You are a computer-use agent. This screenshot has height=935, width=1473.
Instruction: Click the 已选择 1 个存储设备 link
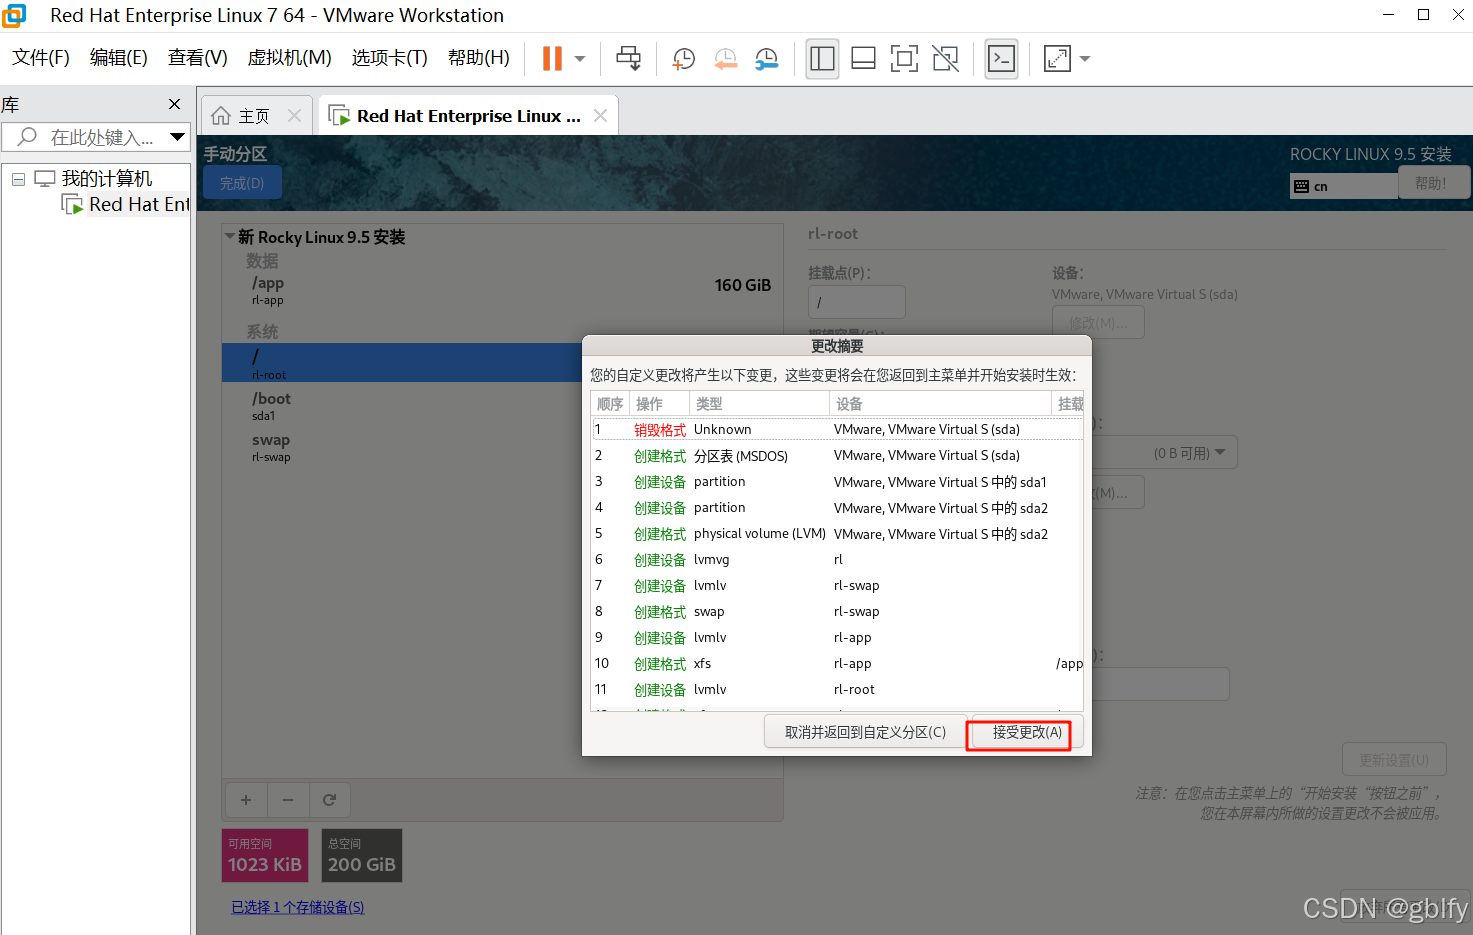tap(298, 907)
